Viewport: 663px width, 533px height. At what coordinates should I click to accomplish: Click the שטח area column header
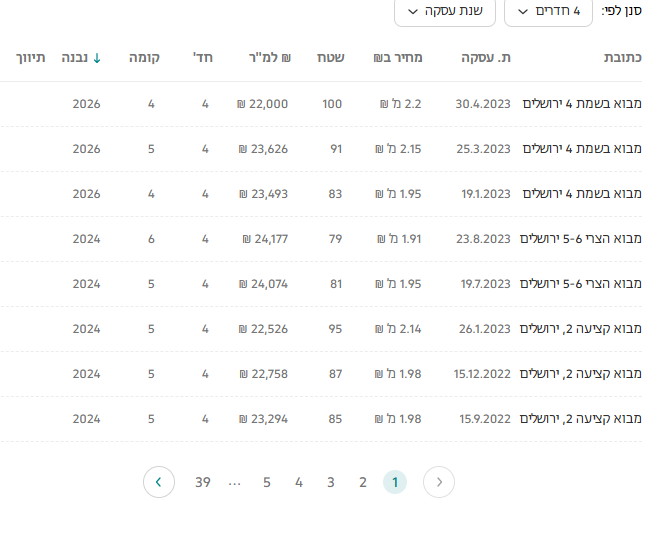pyautogui.click(x=331, y=58)
